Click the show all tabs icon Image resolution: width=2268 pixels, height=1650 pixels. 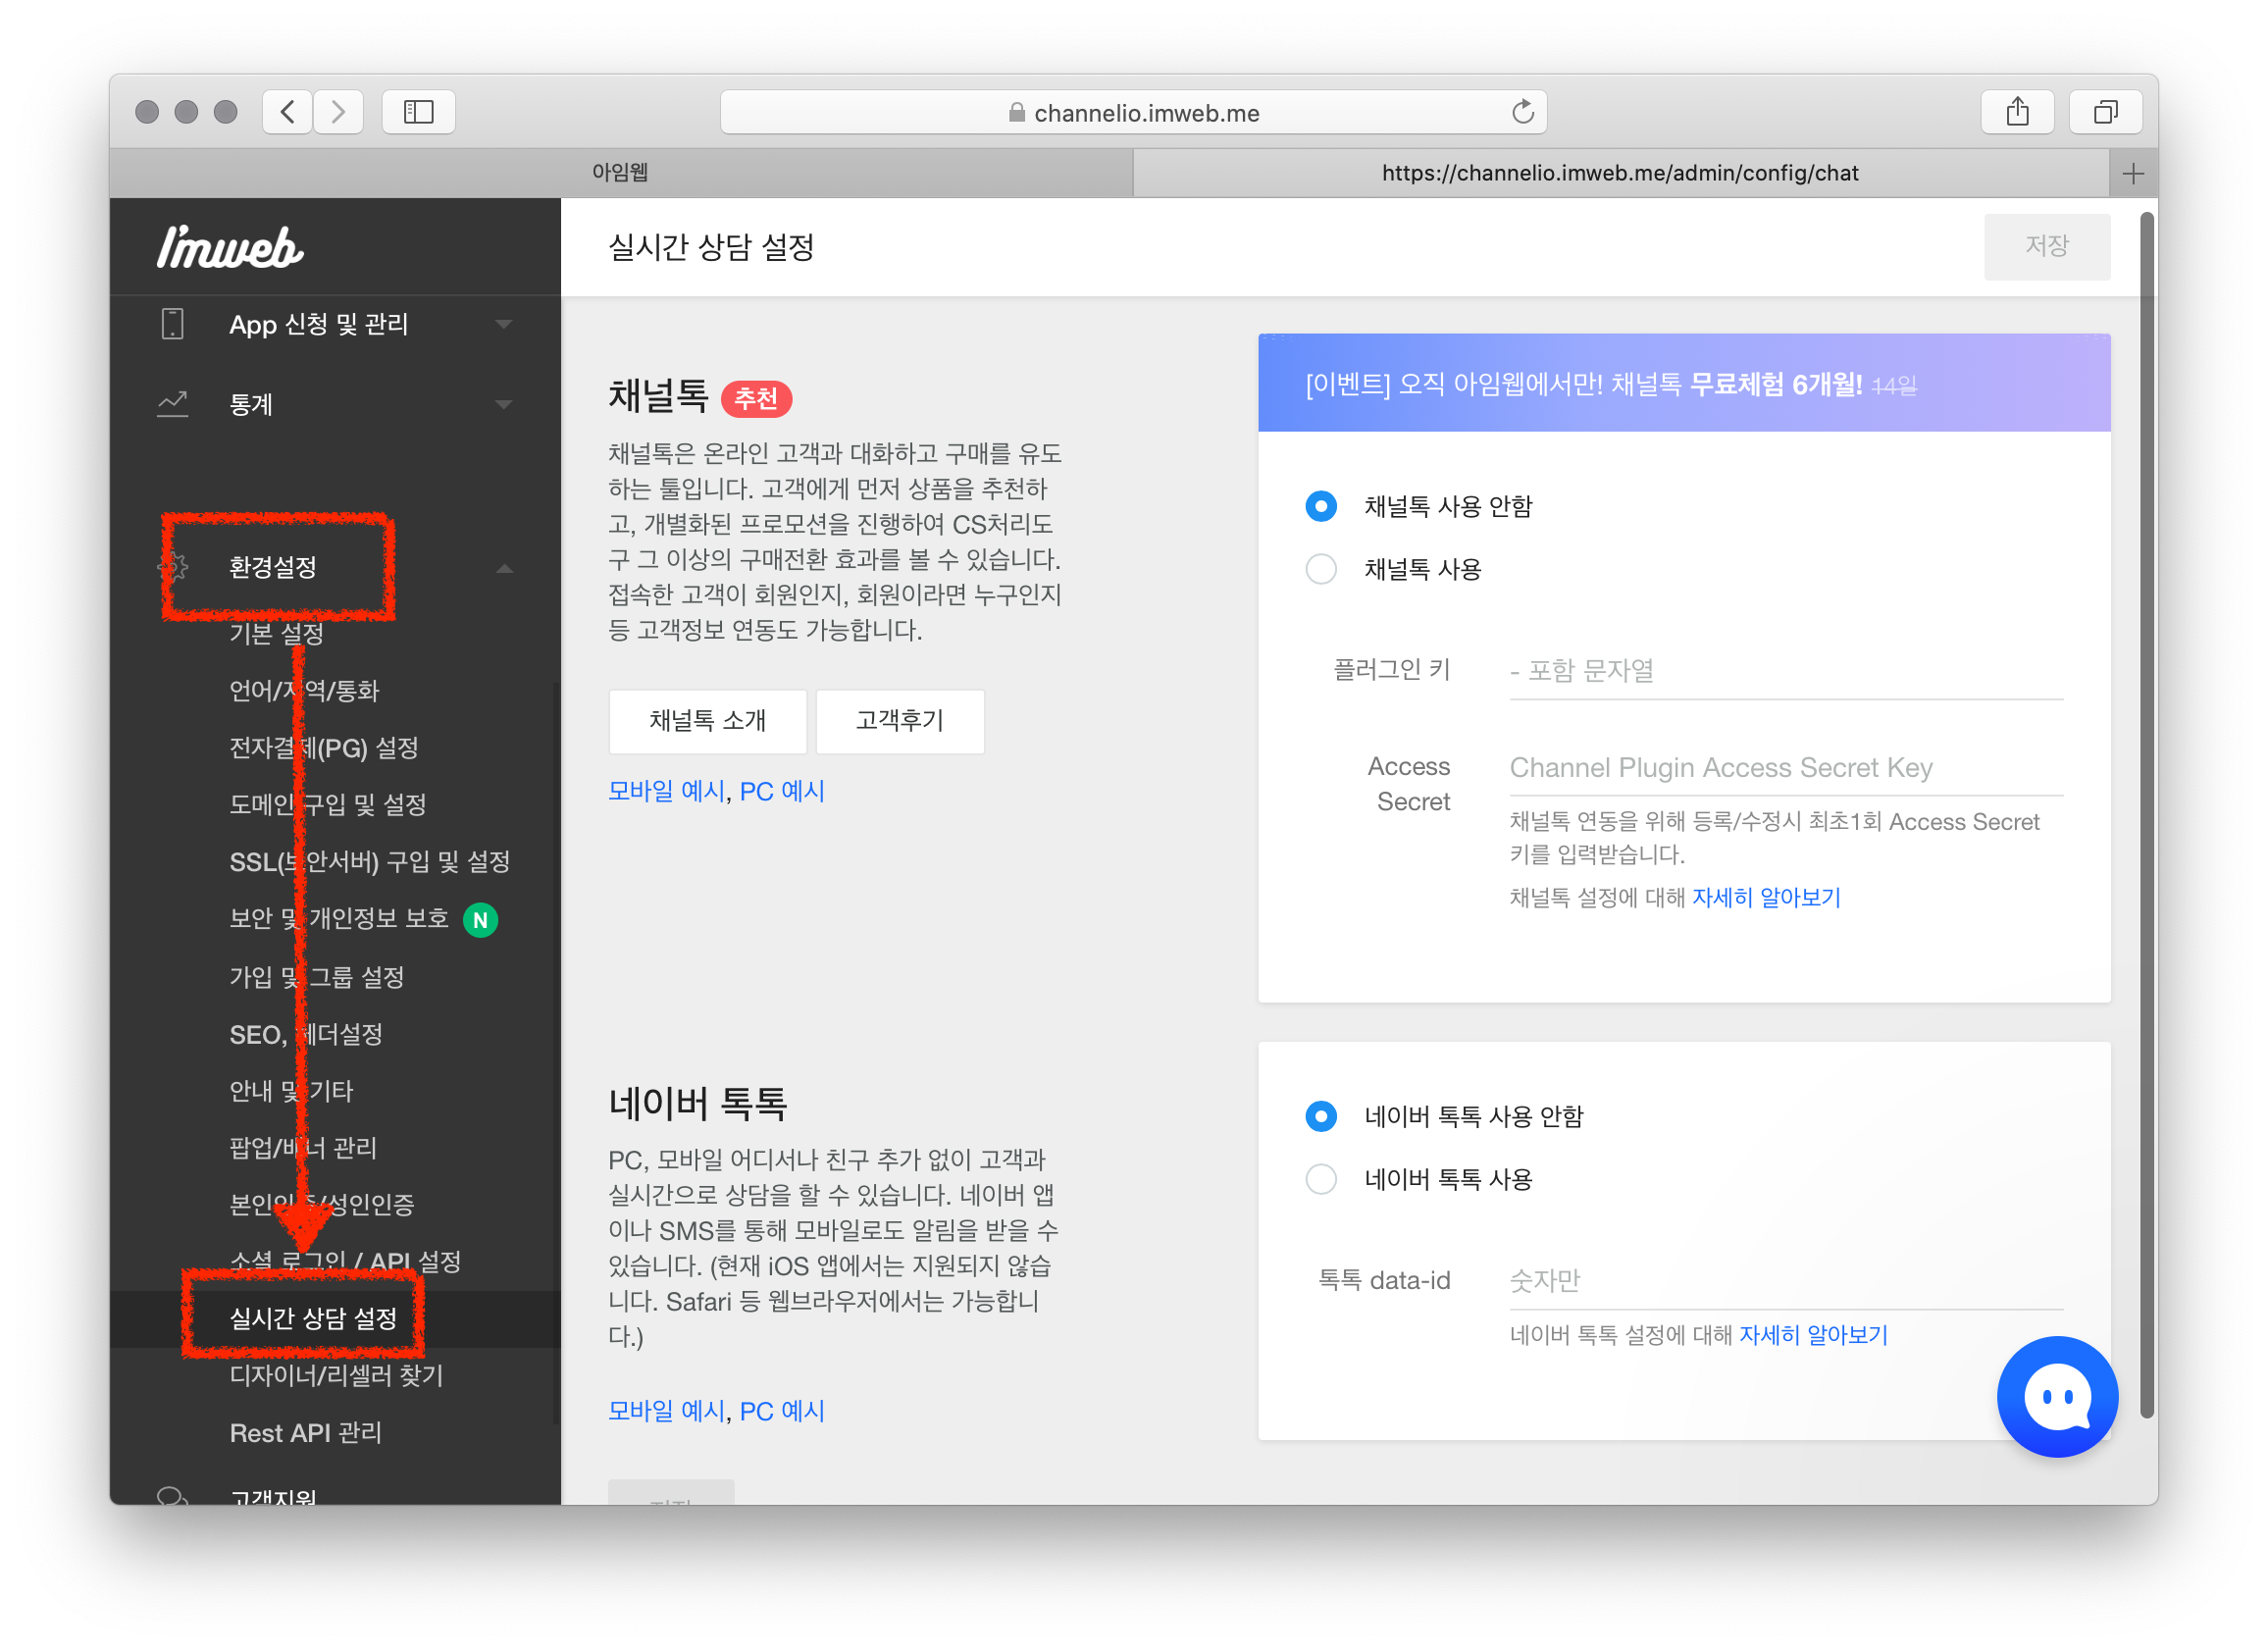pos(2105,112)
